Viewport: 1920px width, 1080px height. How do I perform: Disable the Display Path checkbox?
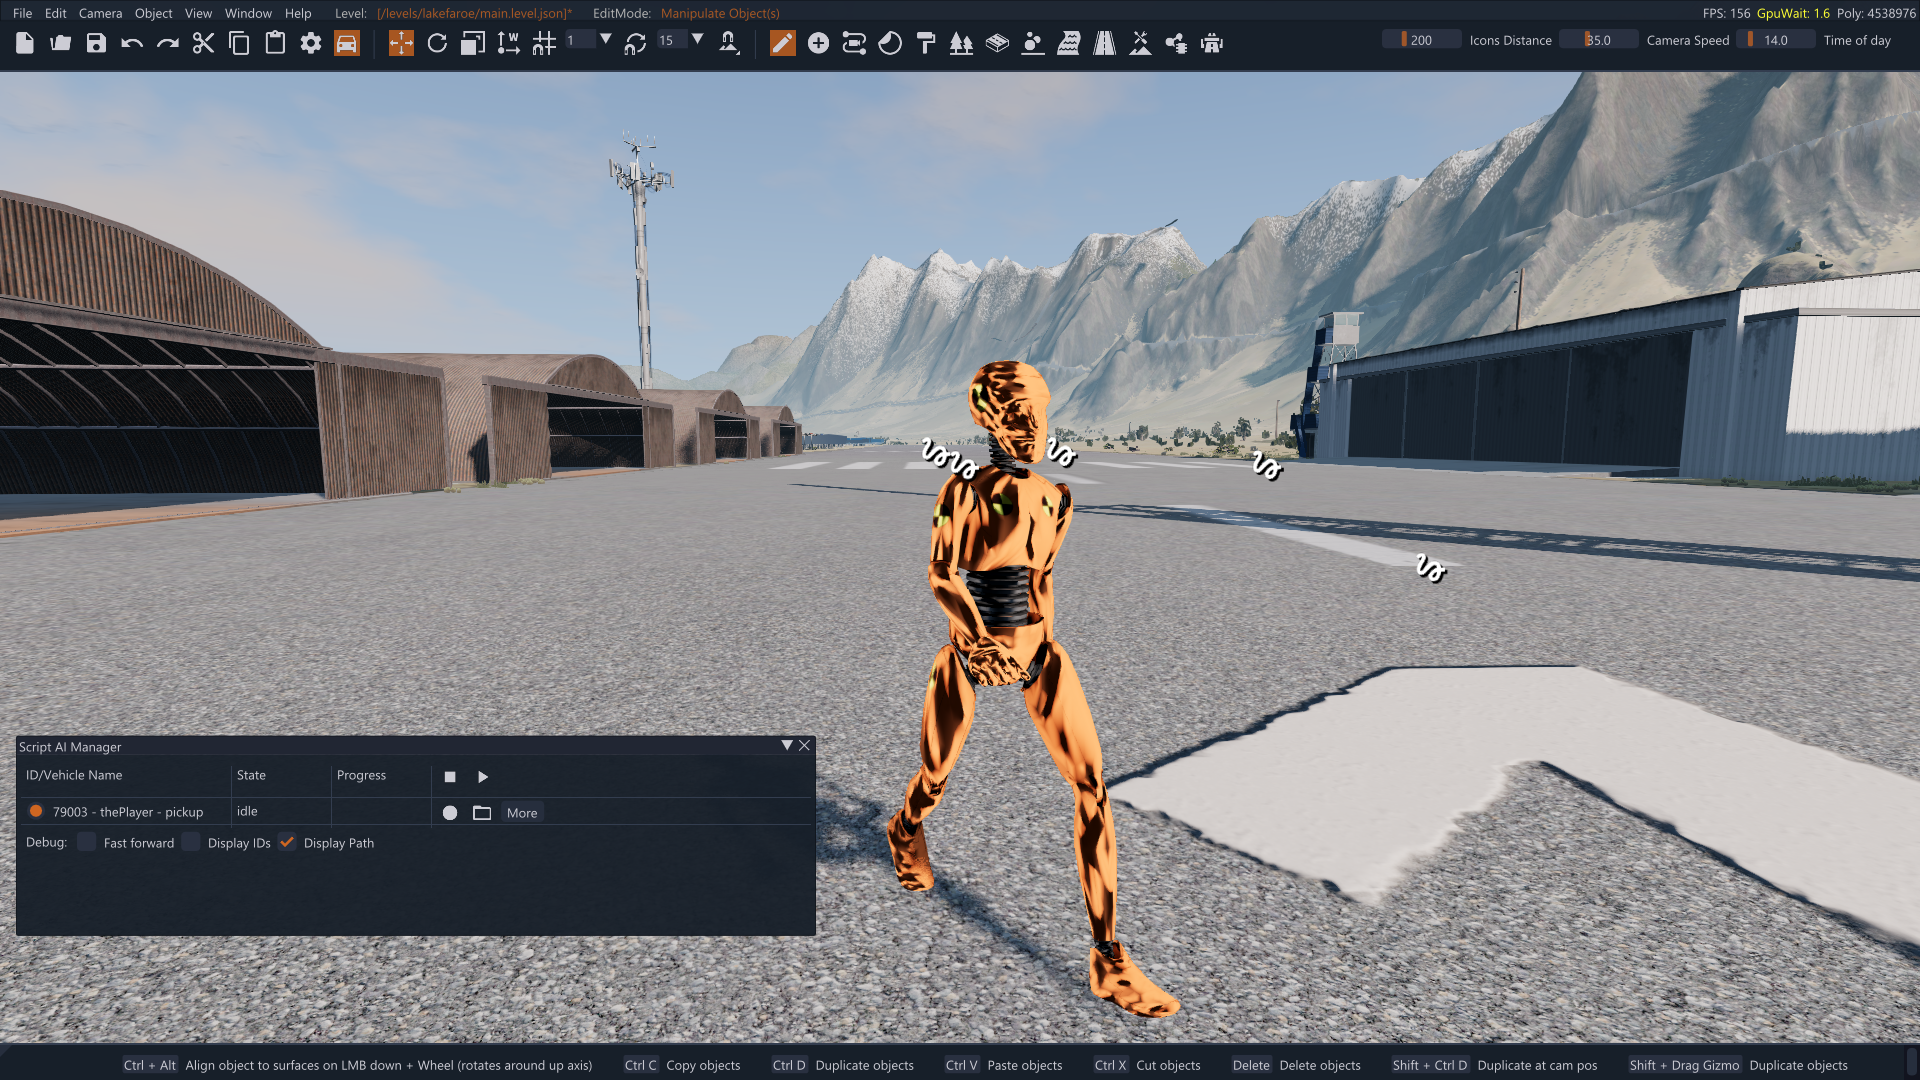coord(287,842)
